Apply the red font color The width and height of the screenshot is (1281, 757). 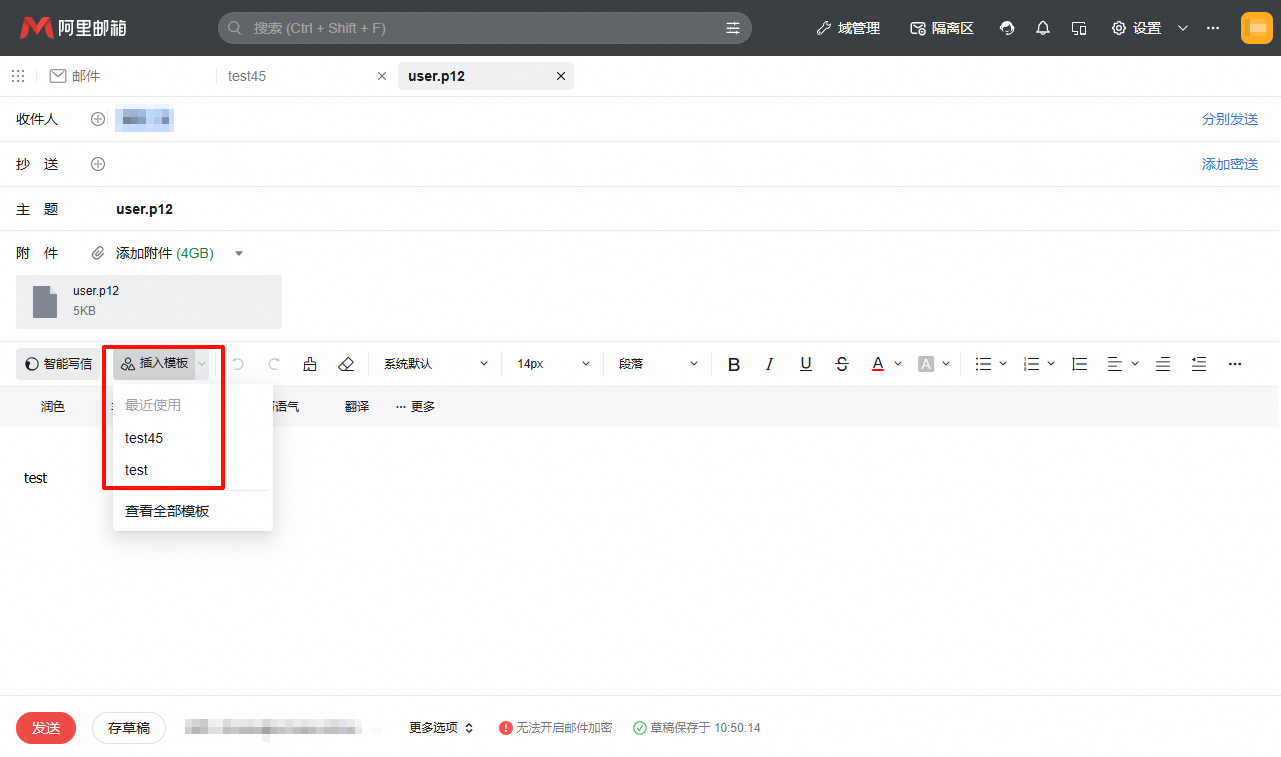878,364
